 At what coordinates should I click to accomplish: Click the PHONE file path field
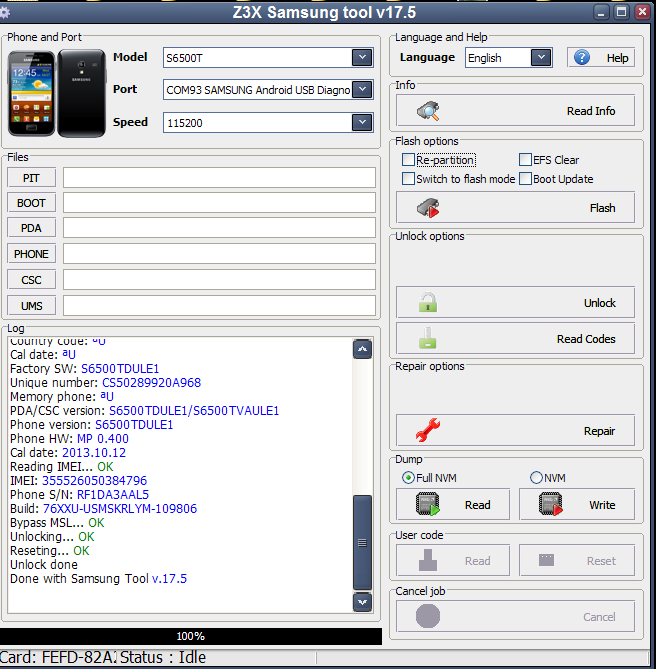pyautogui.click(x=219, y=254)
